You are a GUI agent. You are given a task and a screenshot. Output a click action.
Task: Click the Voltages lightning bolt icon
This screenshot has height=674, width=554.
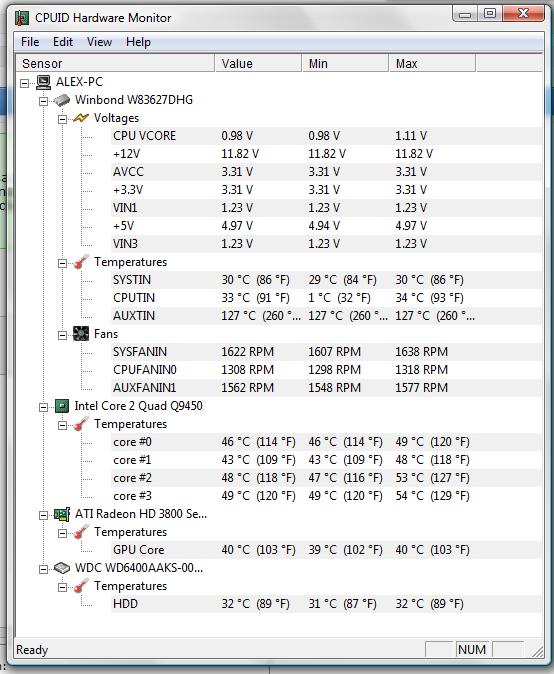[x=81, y=118]
